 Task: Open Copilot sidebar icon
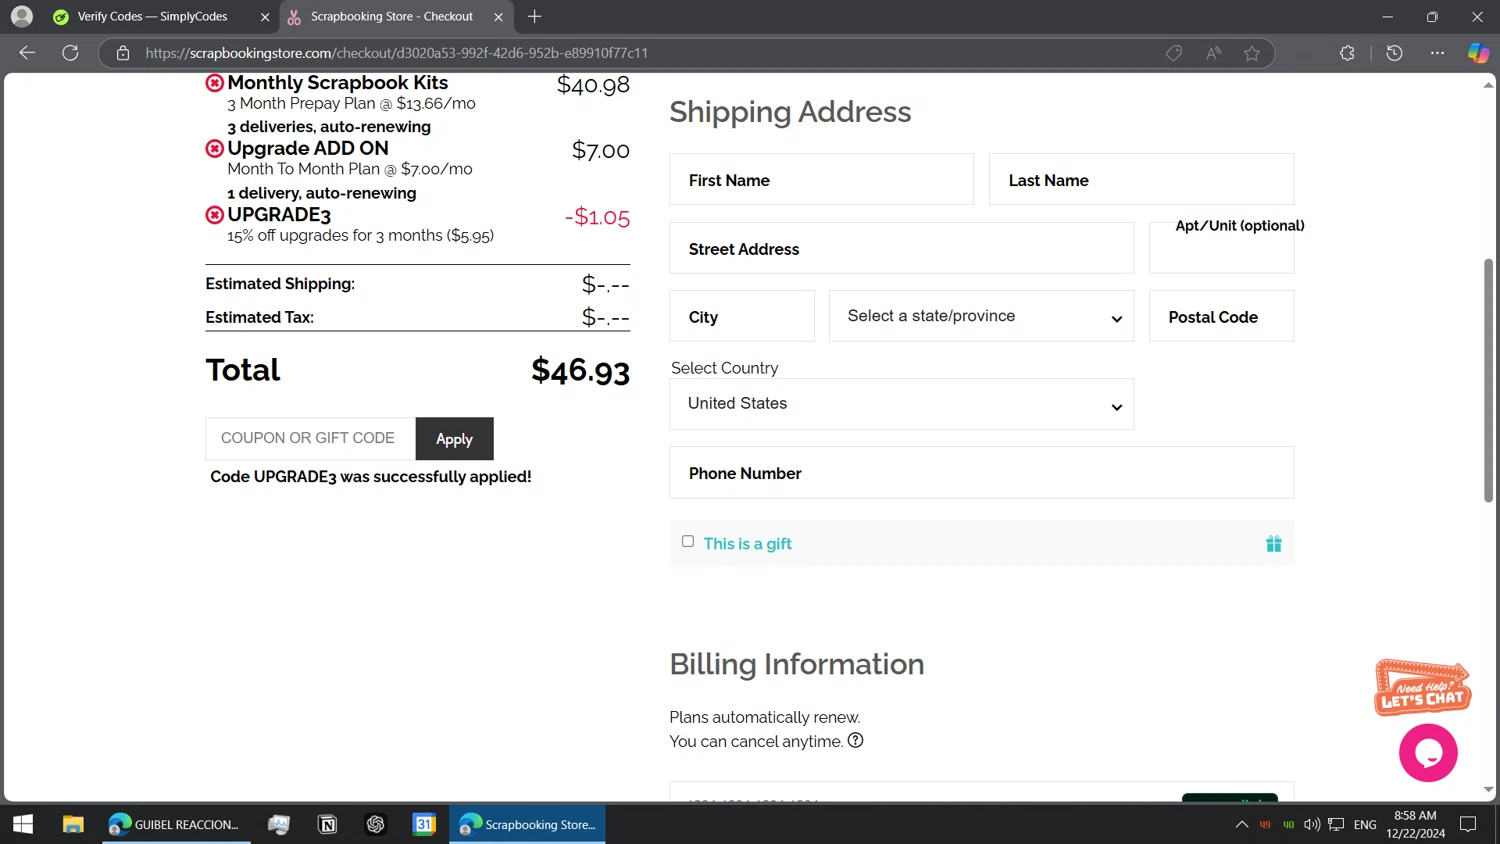coord(1478,53)
